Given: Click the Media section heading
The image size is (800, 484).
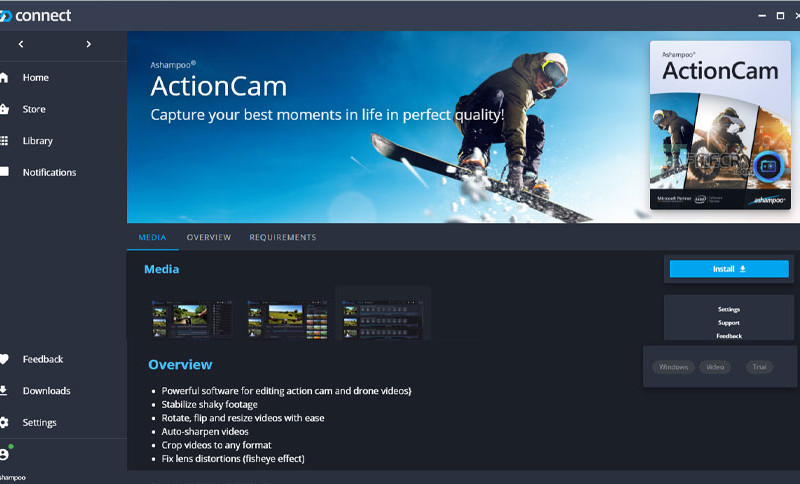Looking at the screenshot, I should point(161,269).
